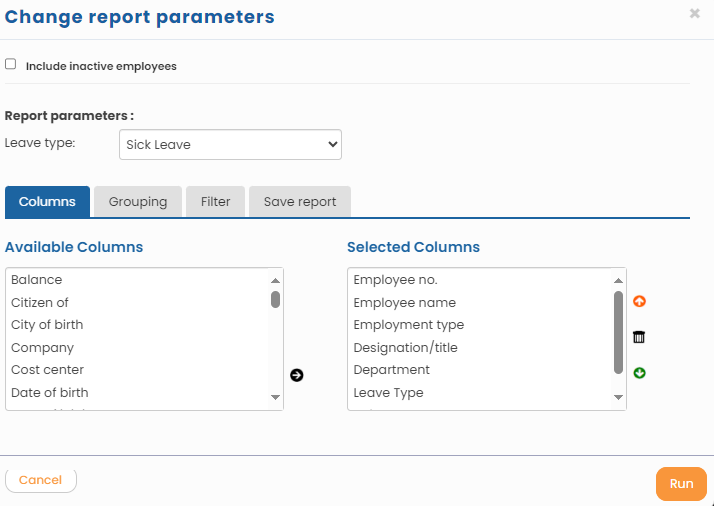
Task: Select Balance in Available Columns
Action: tap(37, 280)
